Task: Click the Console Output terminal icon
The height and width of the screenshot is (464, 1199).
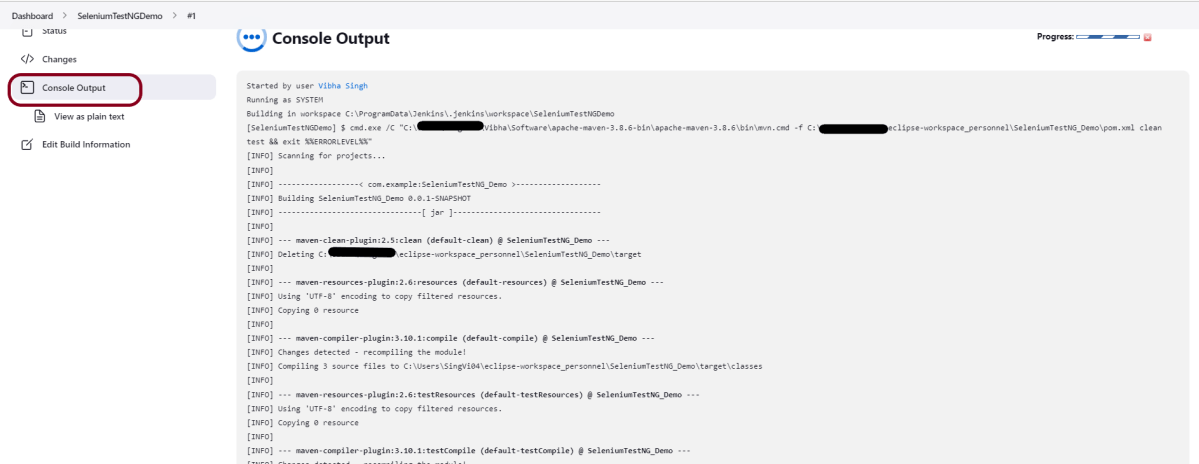Action: (28, 88)
